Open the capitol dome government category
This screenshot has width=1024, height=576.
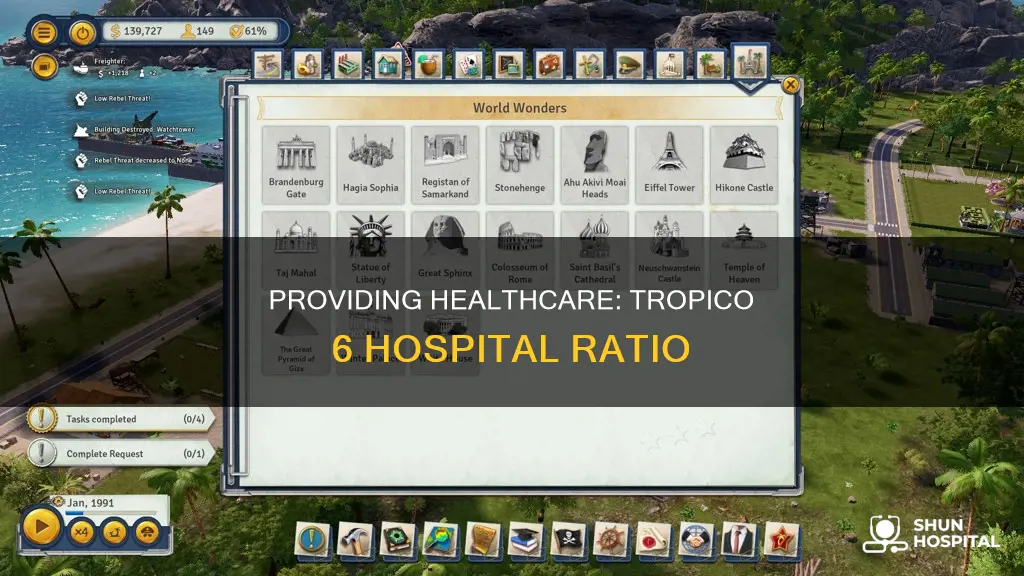tap(670, 65)
